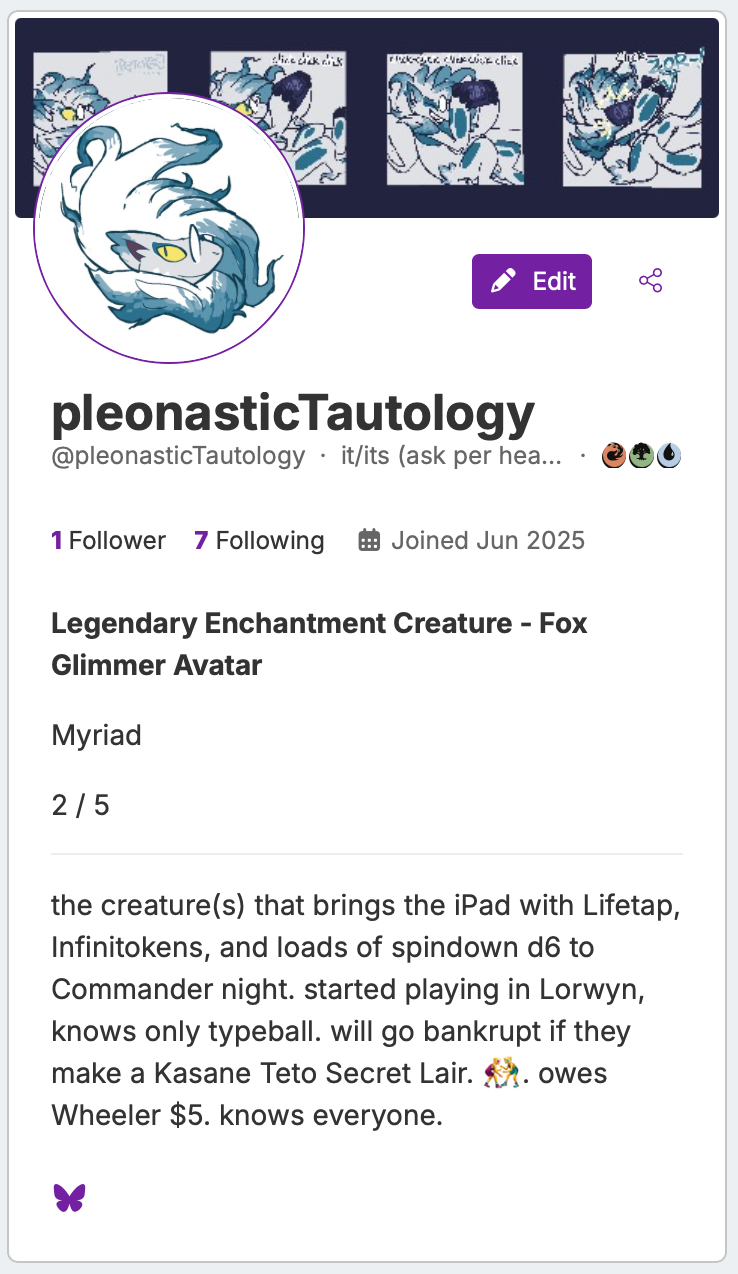The image size is (738, 1274).
Task: Open the 1 Follower list
Action: pyautogui.click(x=108, y=541)
